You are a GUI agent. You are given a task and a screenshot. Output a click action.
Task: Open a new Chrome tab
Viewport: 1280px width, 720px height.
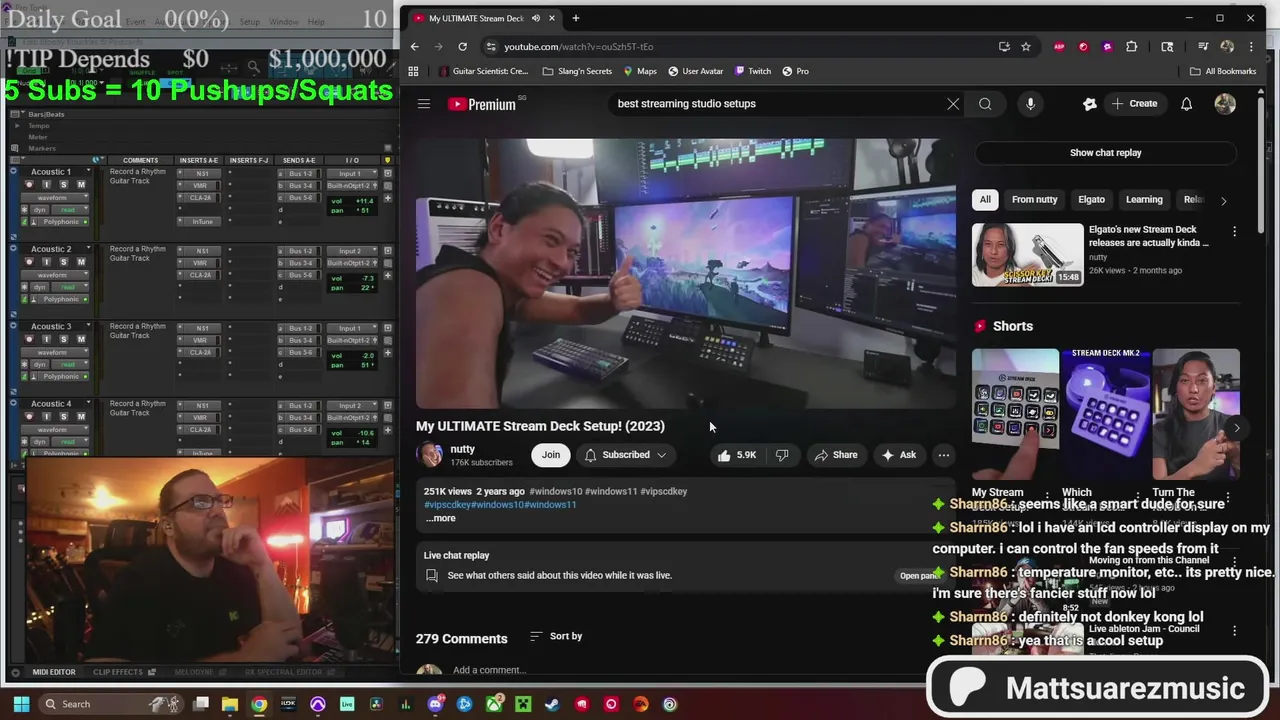click(x=575, y=18)
